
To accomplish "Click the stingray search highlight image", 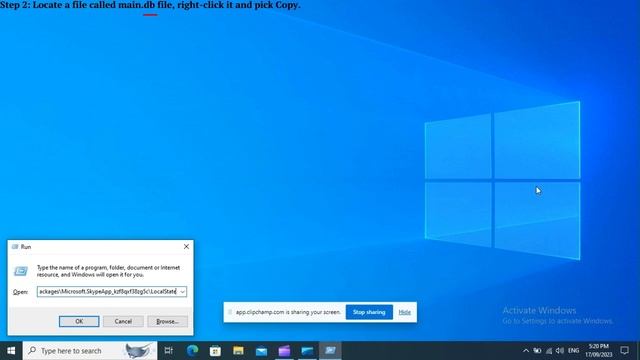I will click(x=138, y=350).
